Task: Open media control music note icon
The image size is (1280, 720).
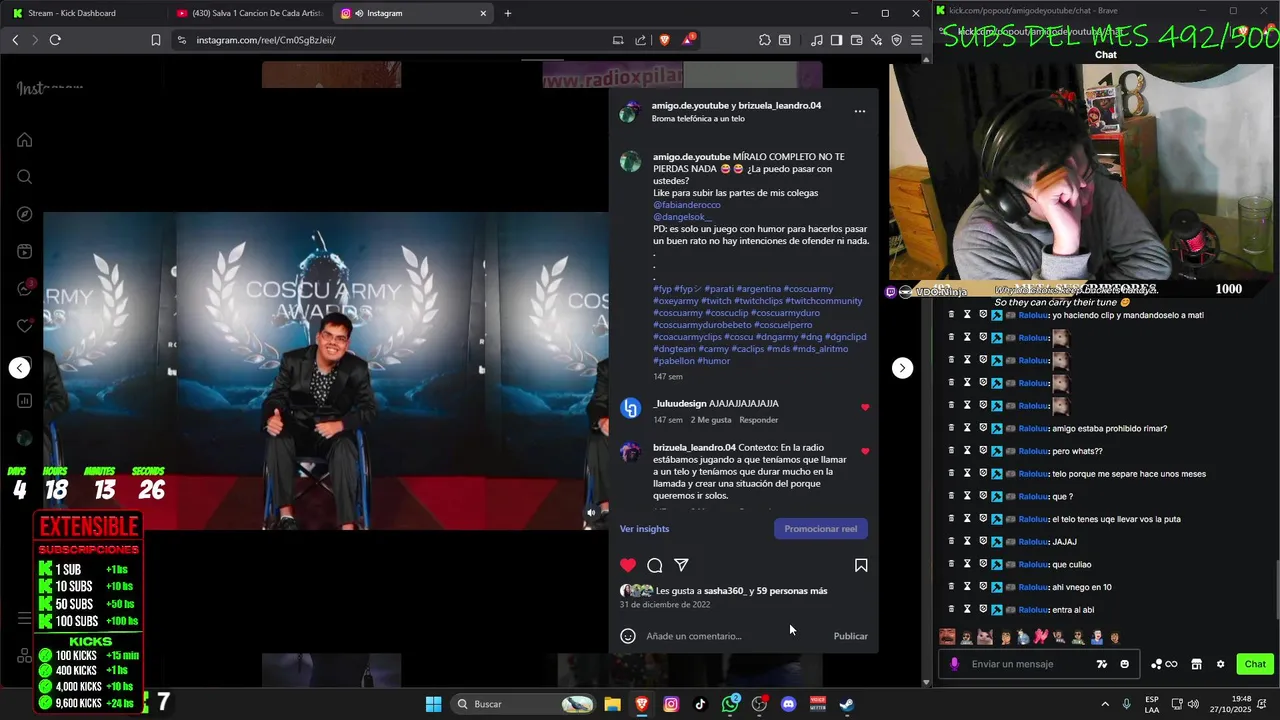Action: (x=817, y=40)
